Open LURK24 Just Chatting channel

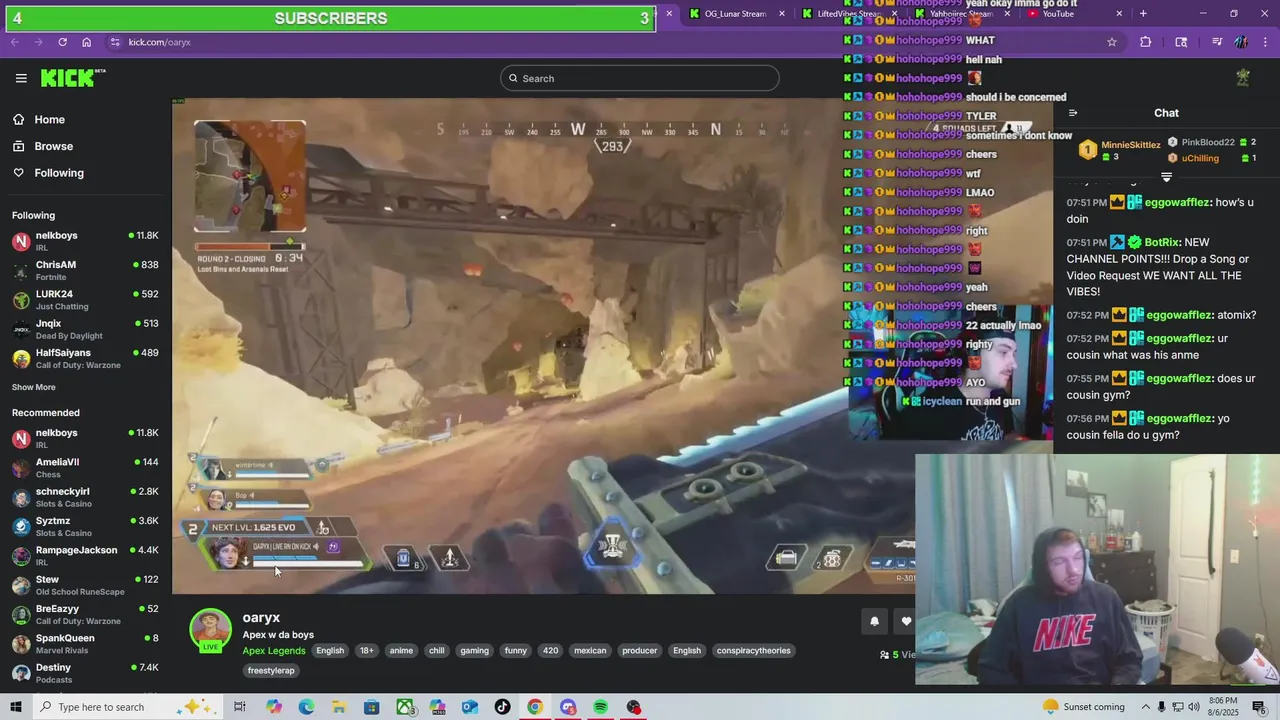click(85, 300)
